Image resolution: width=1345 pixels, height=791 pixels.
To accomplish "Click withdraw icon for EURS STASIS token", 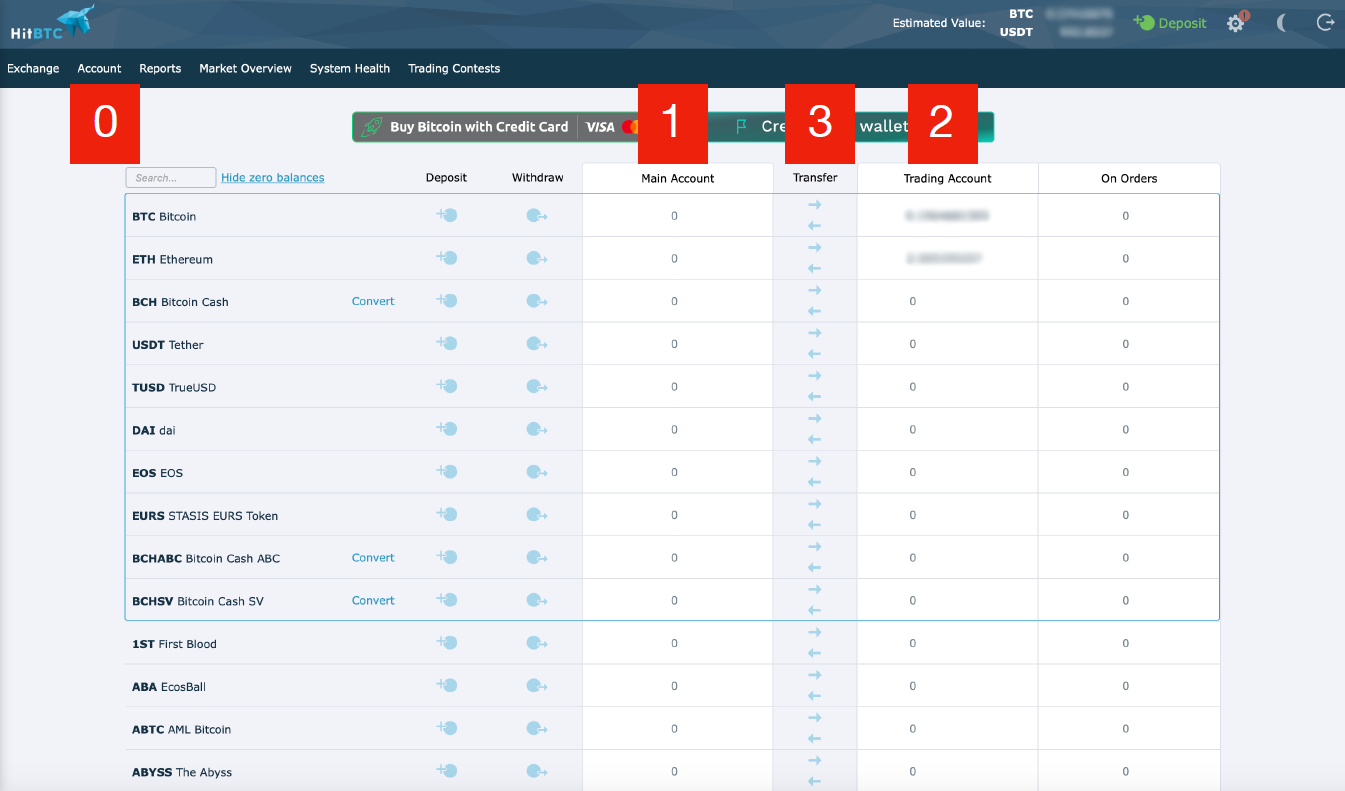I will click(537, 516).
